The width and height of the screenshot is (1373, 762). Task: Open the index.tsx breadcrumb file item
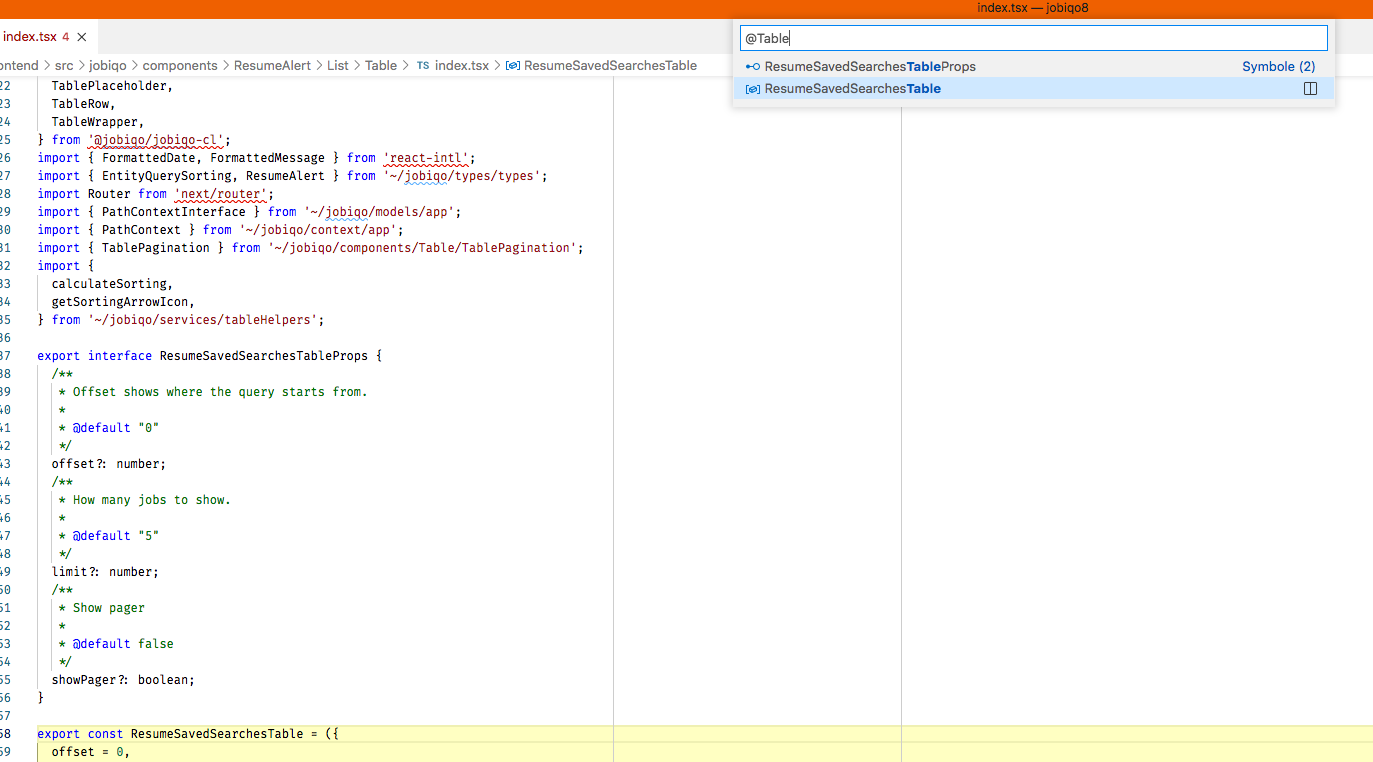(x=462, y=65)
